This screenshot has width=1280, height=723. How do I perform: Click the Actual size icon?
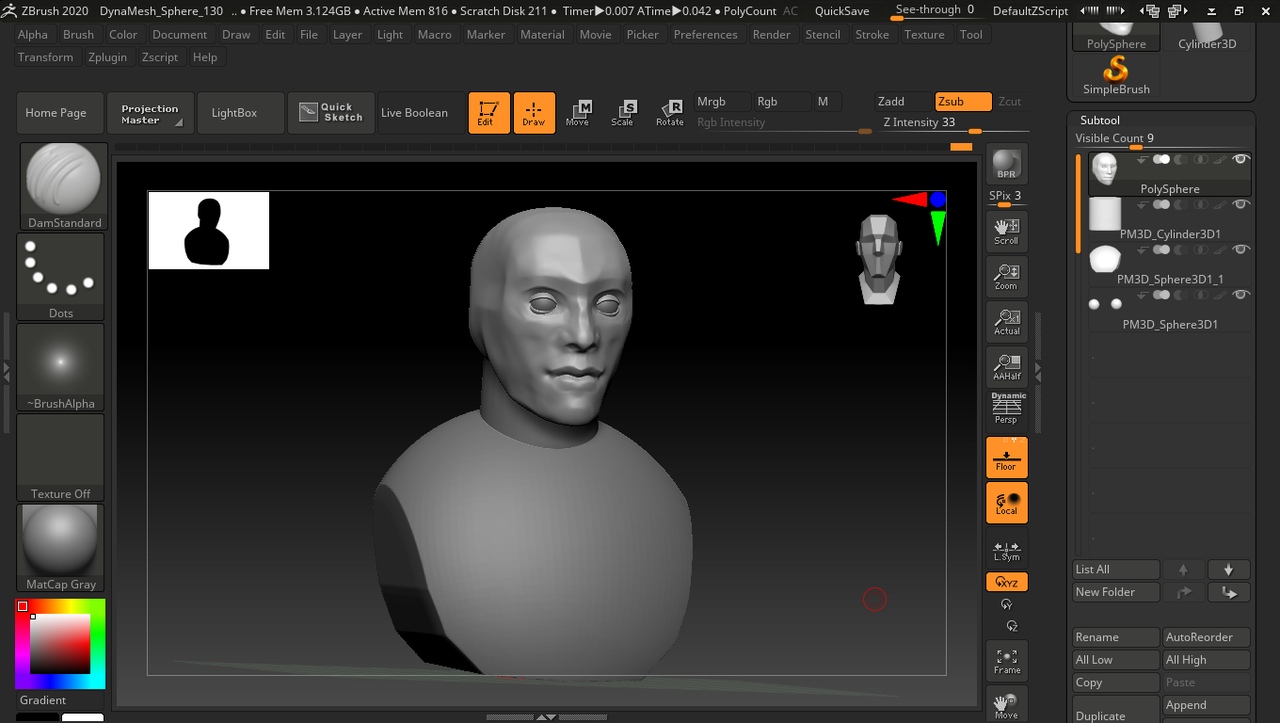[x=1006, y=321]
